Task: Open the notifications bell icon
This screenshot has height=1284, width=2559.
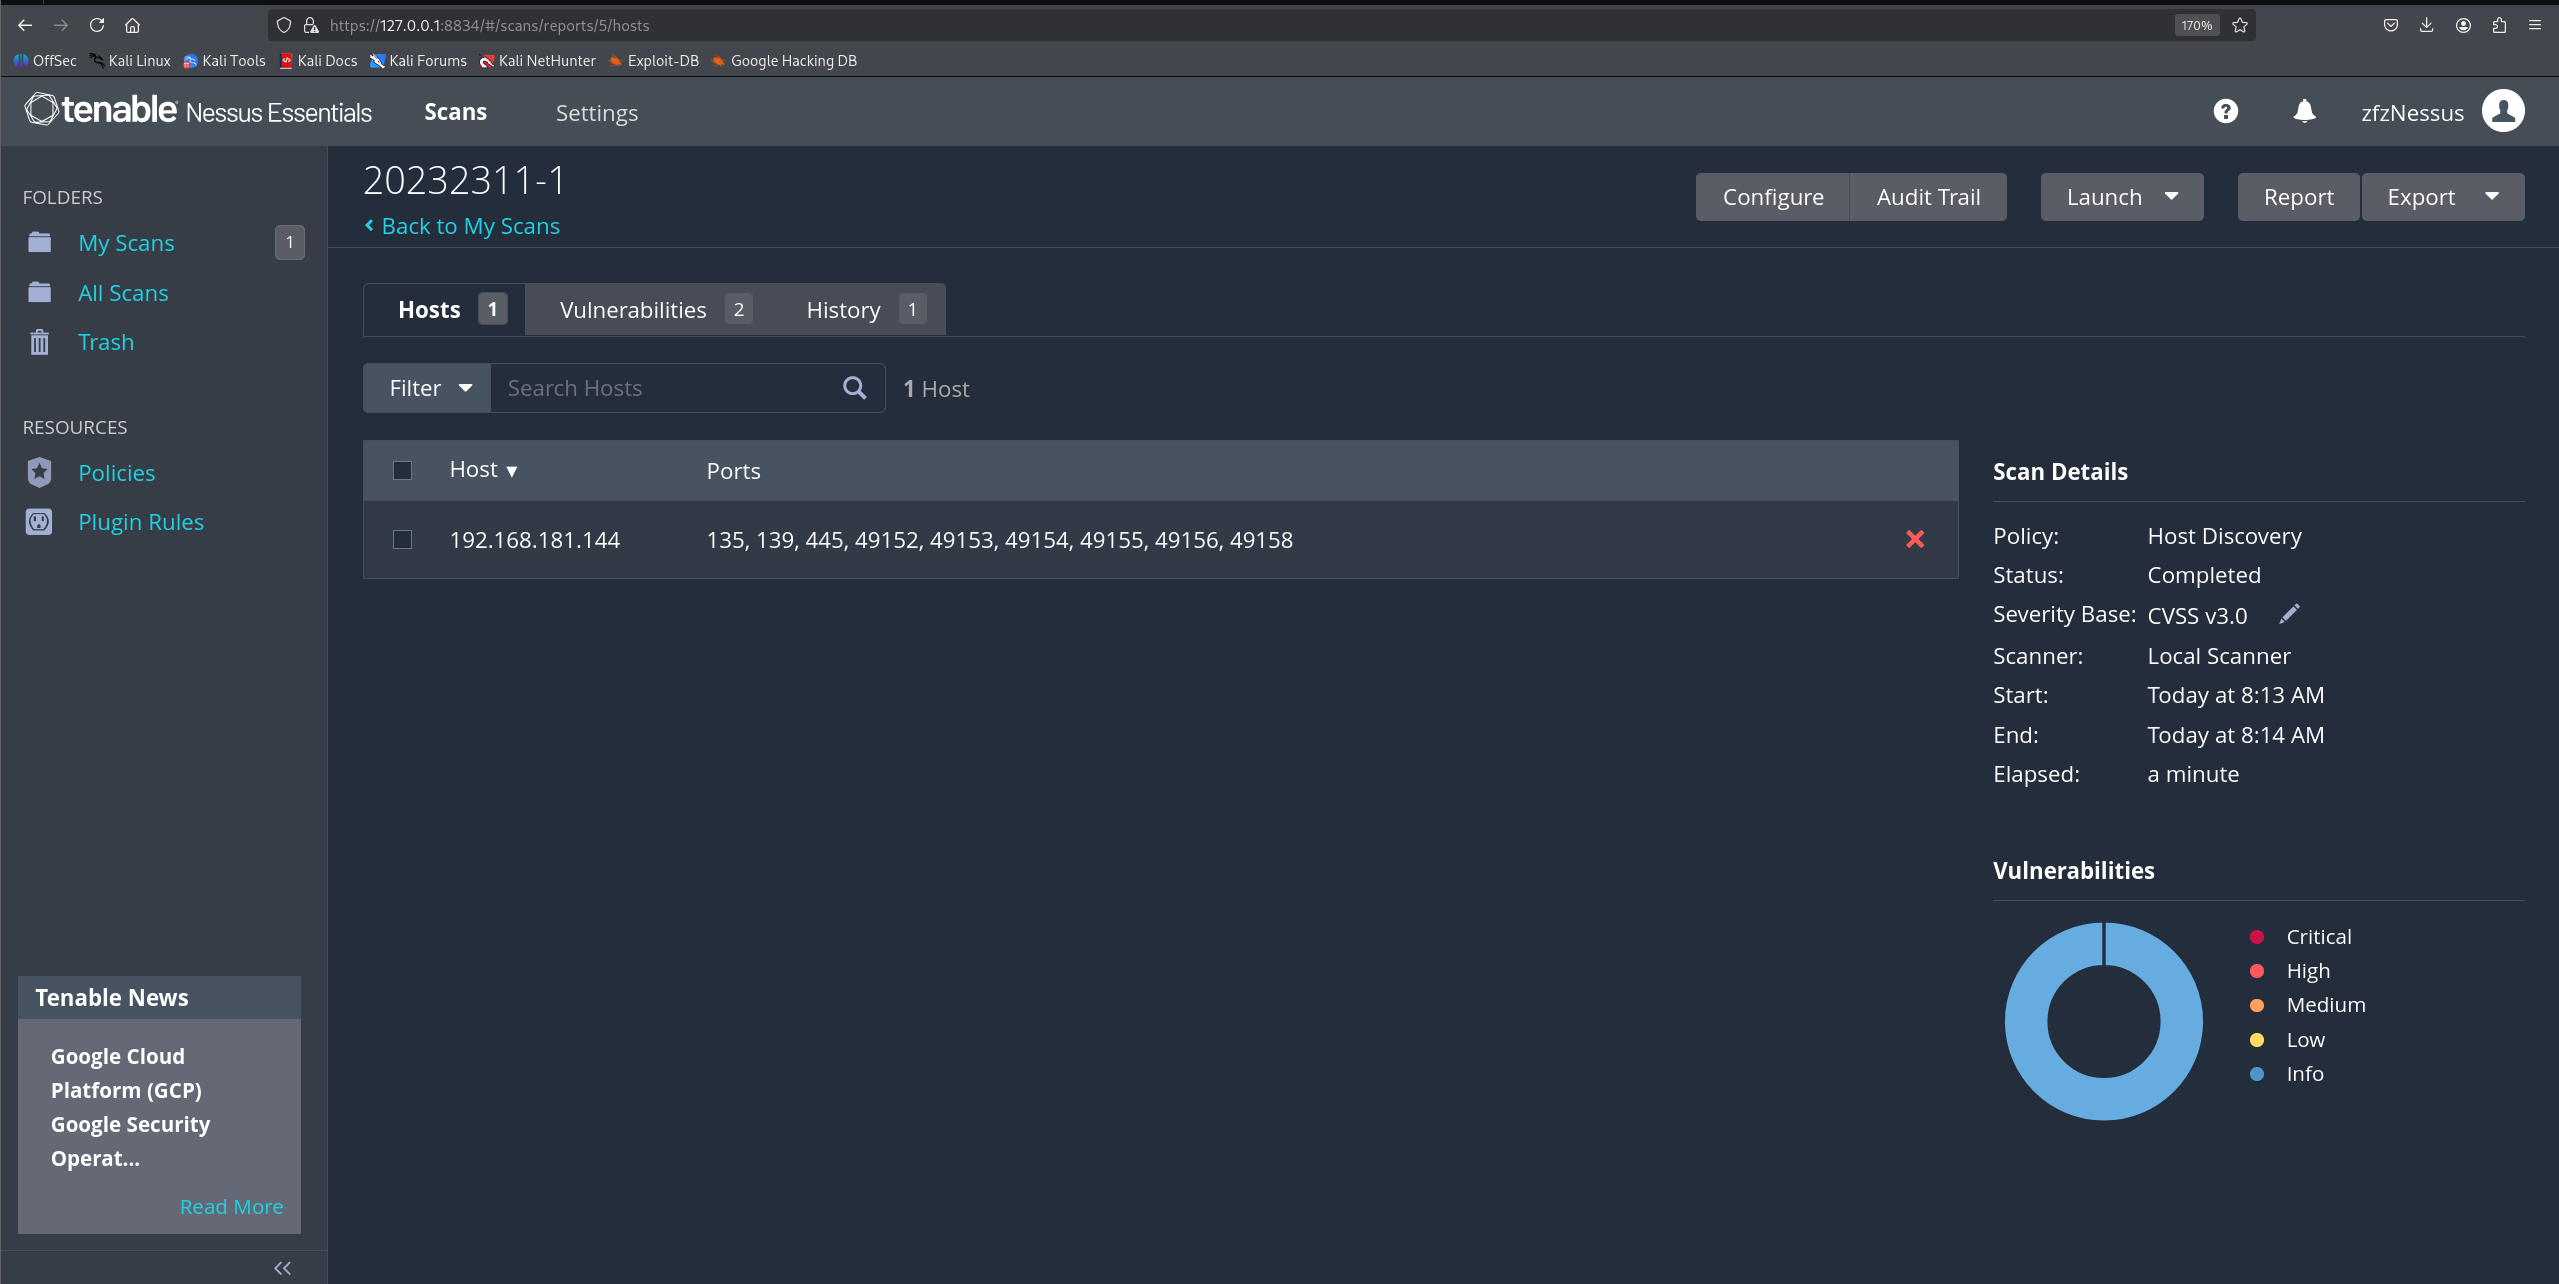Action: (x=2304, y=111)
